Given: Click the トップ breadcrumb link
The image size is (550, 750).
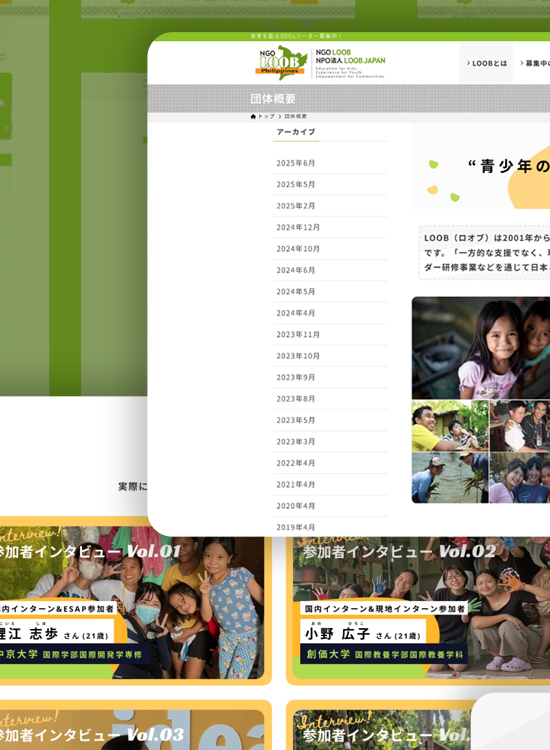Looking at the screenshot, I should tap(266, 116).
